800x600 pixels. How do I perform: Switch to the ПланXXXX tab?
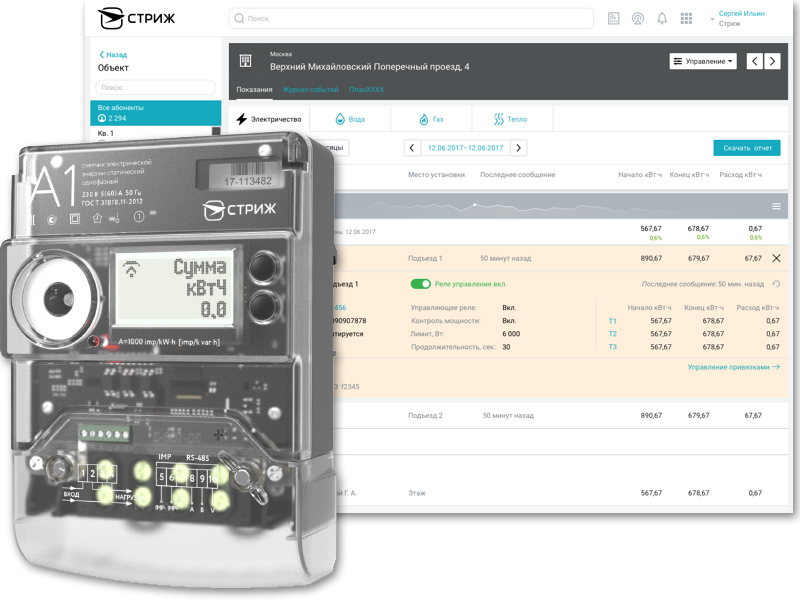[x=366, y=89]
